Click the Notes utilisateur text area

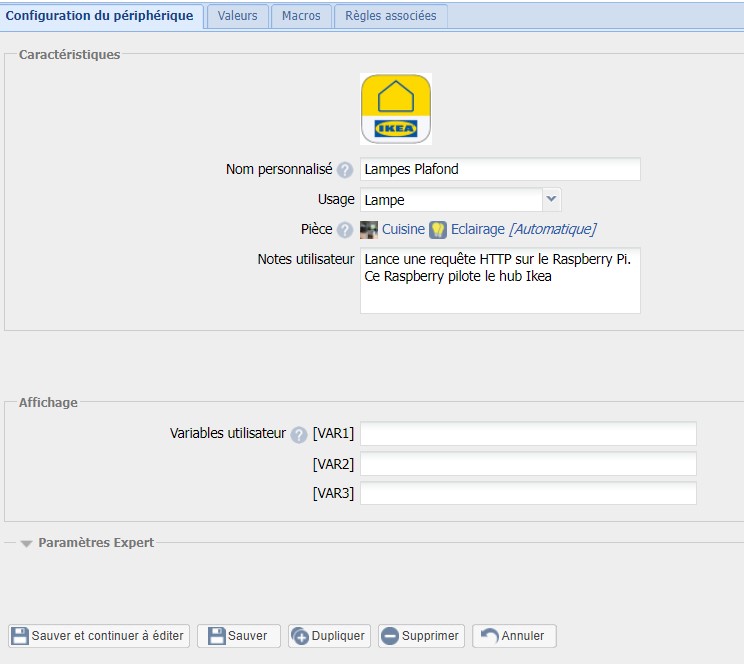point(500,280)
